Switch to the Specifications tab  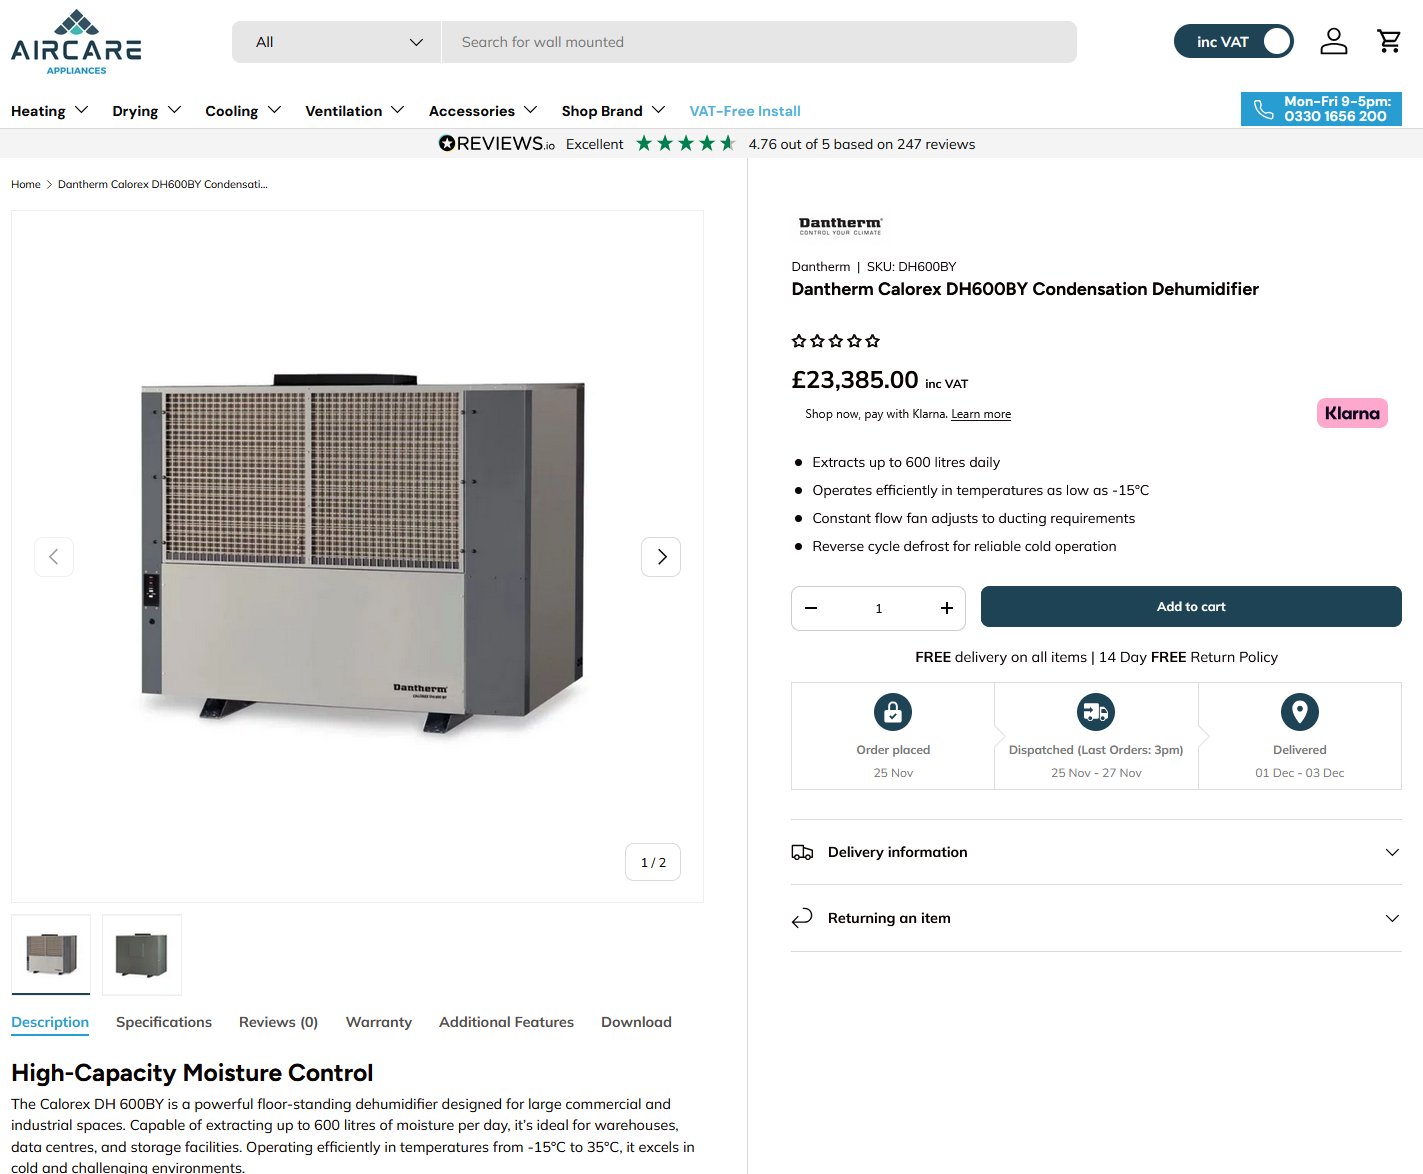164,1022
